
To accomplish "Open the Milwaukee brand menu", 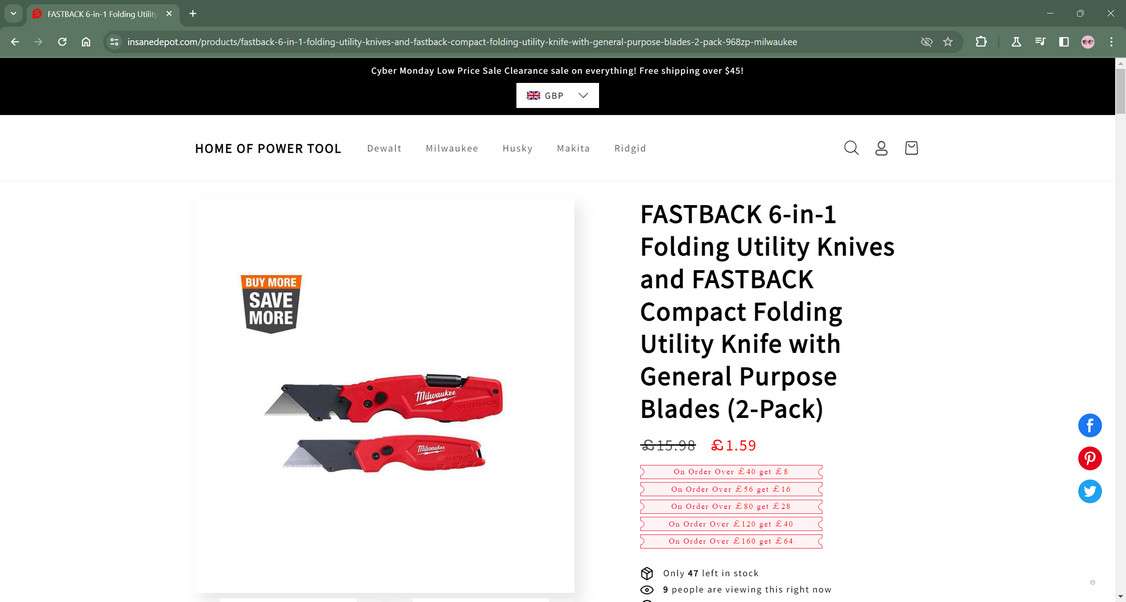I will 452,148.
